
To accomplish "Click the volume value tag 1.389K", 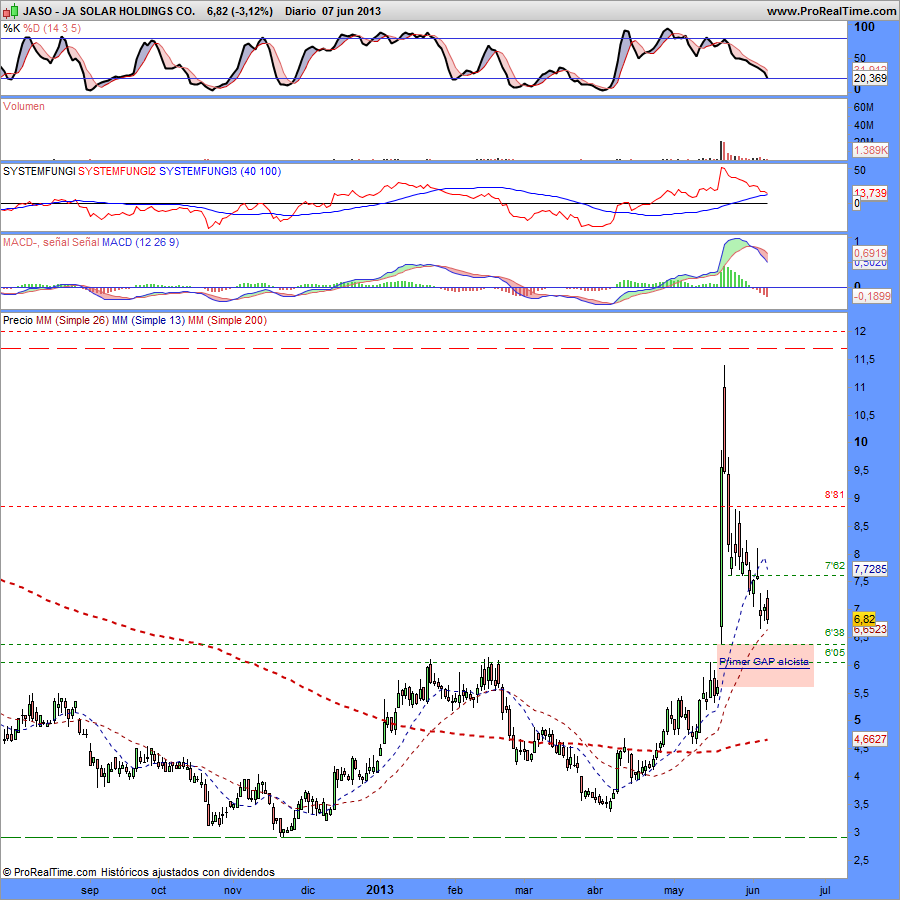I will [870, 150].
